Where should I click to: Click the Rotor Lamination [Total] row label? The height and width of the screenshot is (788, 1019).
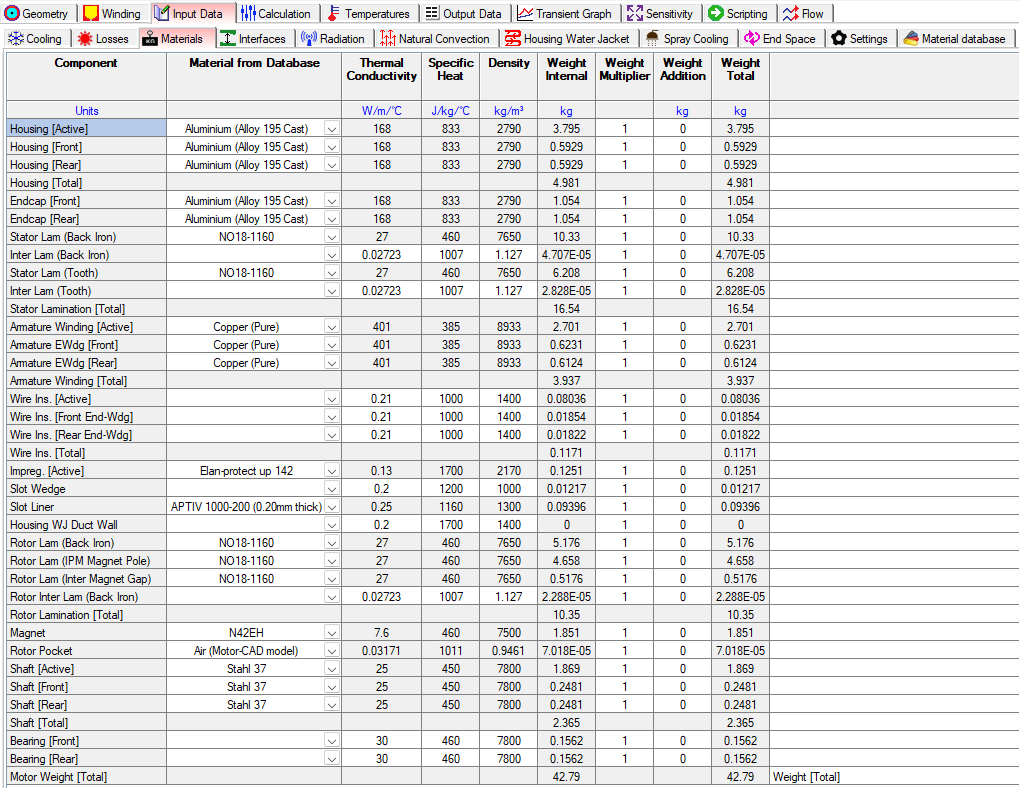tap(86, 615)
